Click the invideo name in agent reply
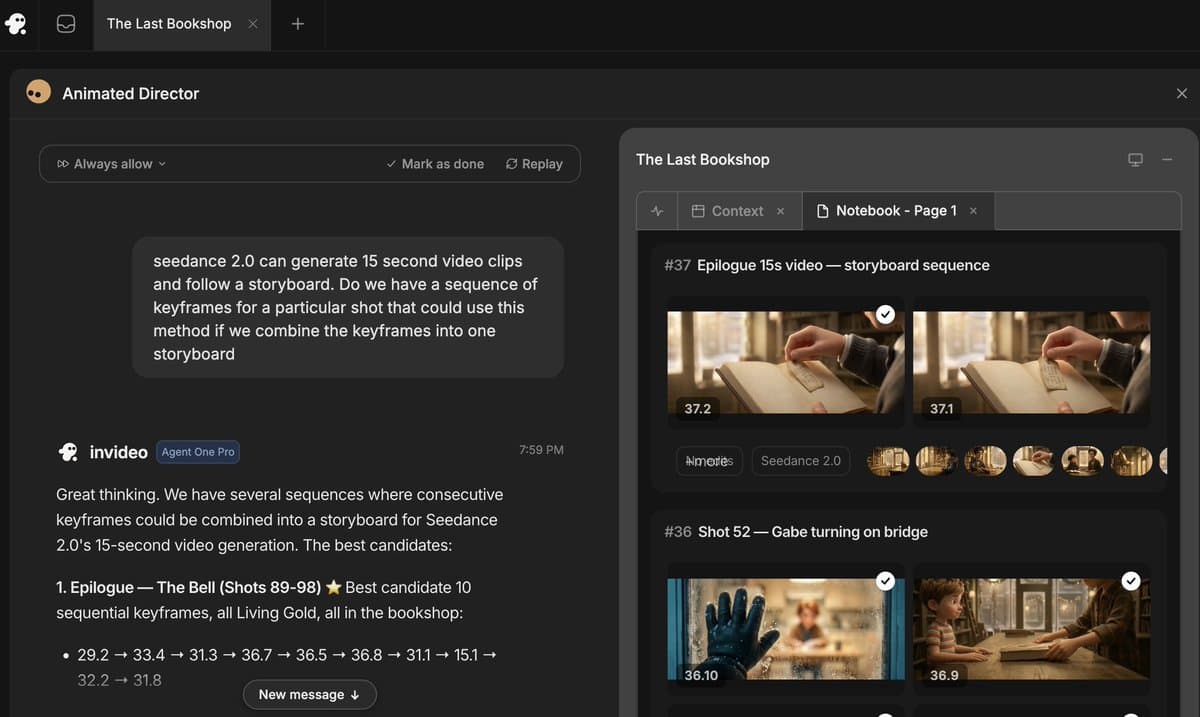This screenshot has height=717, width=1200. tap(118, 452)
